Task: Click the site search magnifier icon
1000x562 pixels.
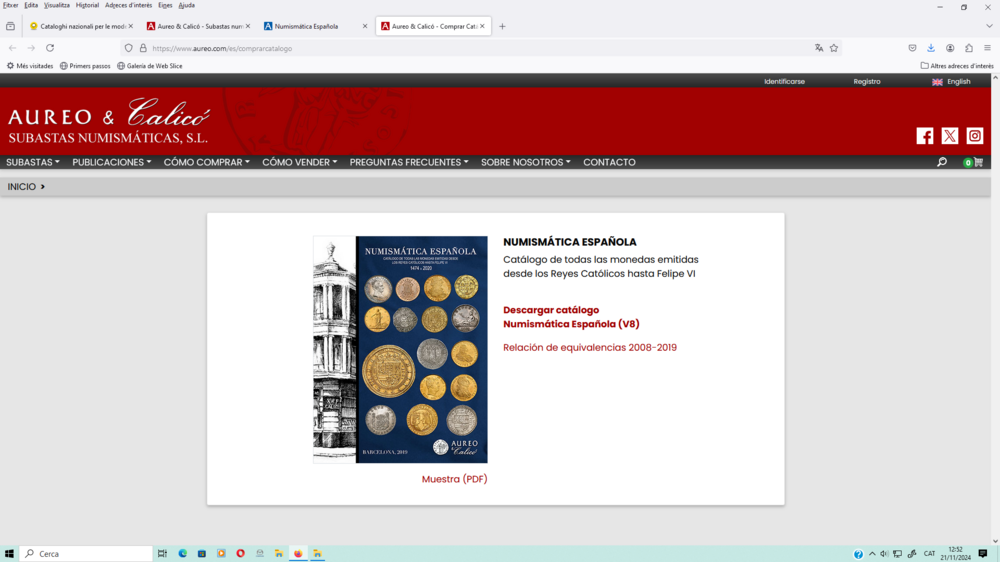Action: pos(942,162)
